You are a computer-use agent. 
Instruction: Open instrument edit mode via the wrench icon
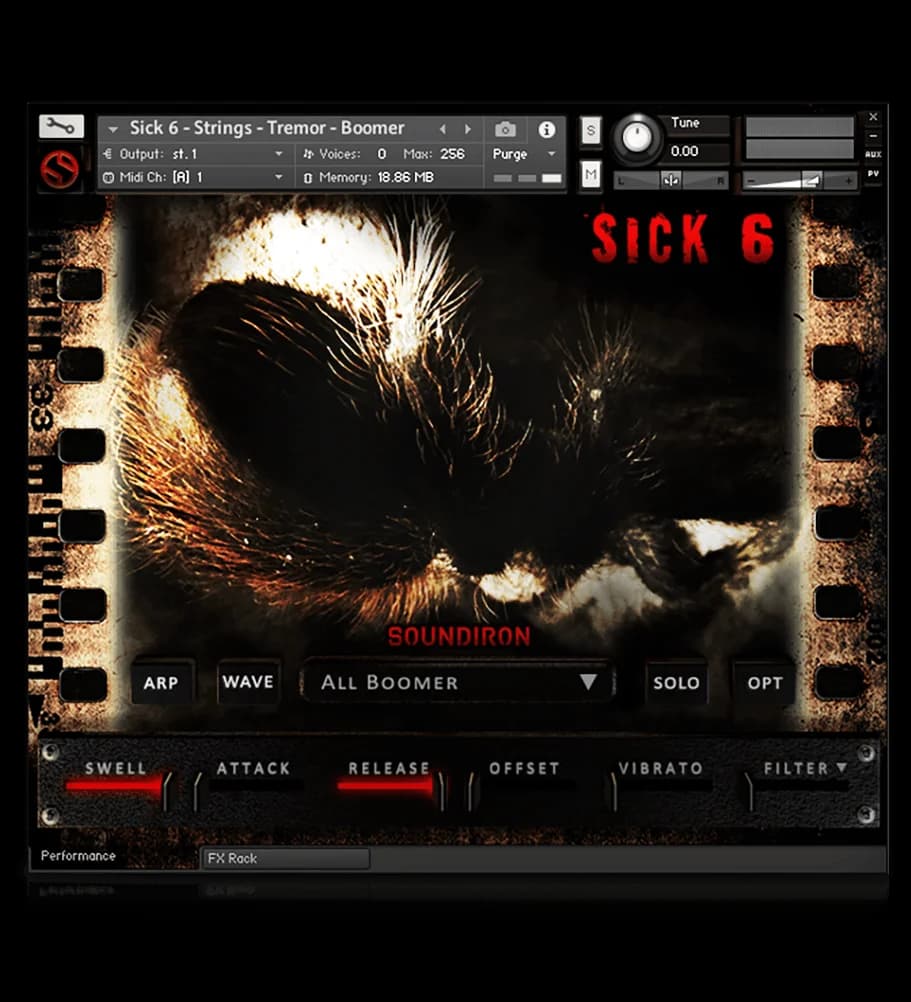point(58,125)
